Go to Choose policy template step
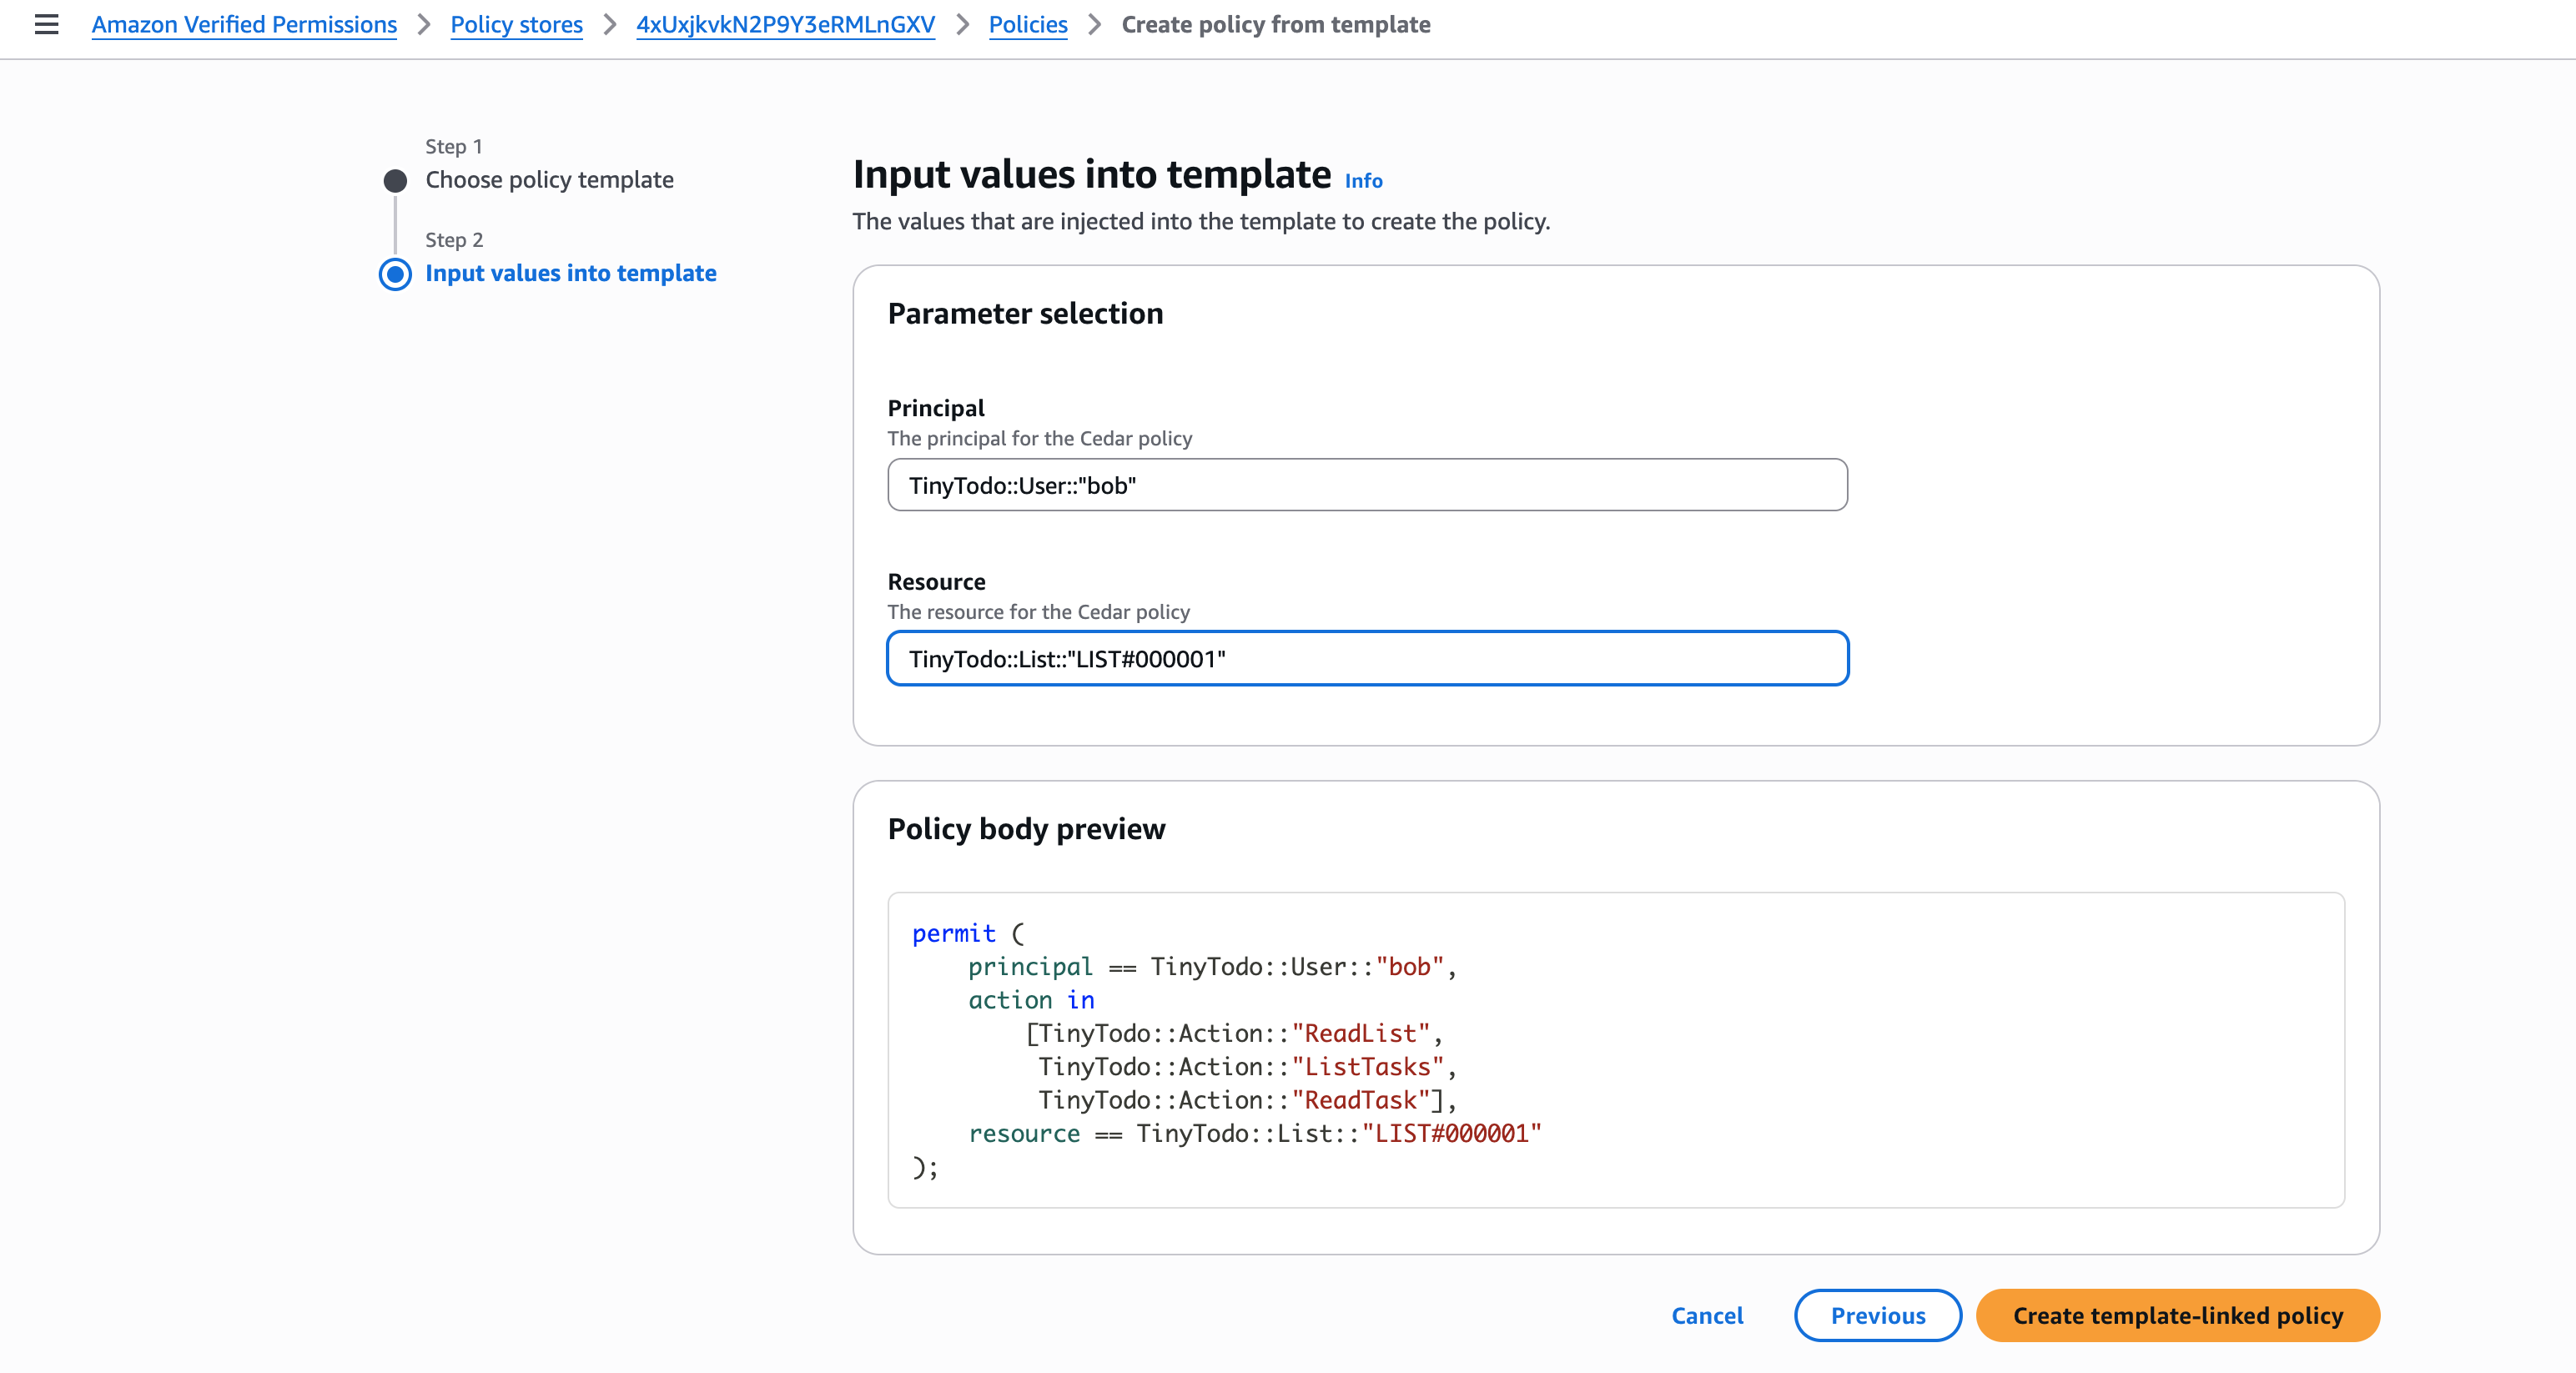 click(549, 180)
